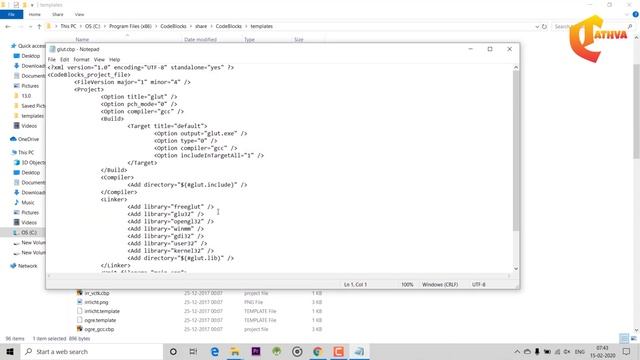Image resolution: width=640 pixels, height=360 pixels.
Task: Switch Explorer to large icons view
Action: (633, 338)
